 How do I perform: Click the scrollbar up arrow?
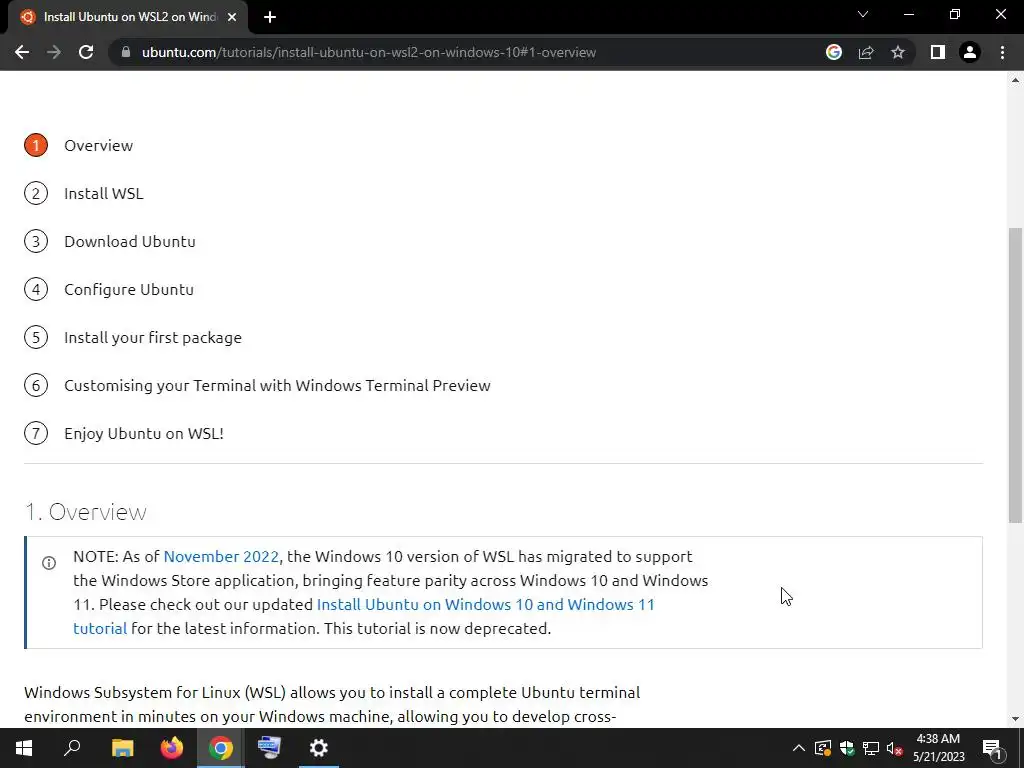(x=1015, y=80)
